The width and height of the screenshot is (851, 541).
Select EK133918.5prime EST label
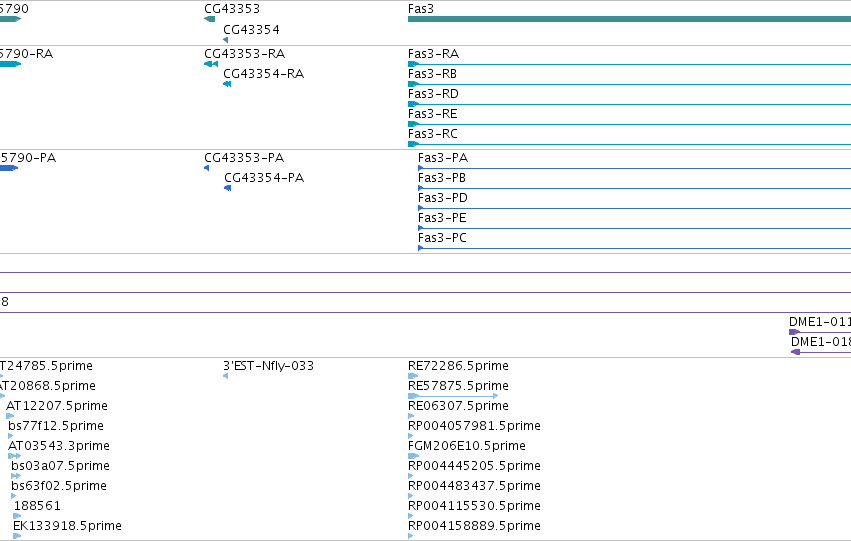point(67,526)
